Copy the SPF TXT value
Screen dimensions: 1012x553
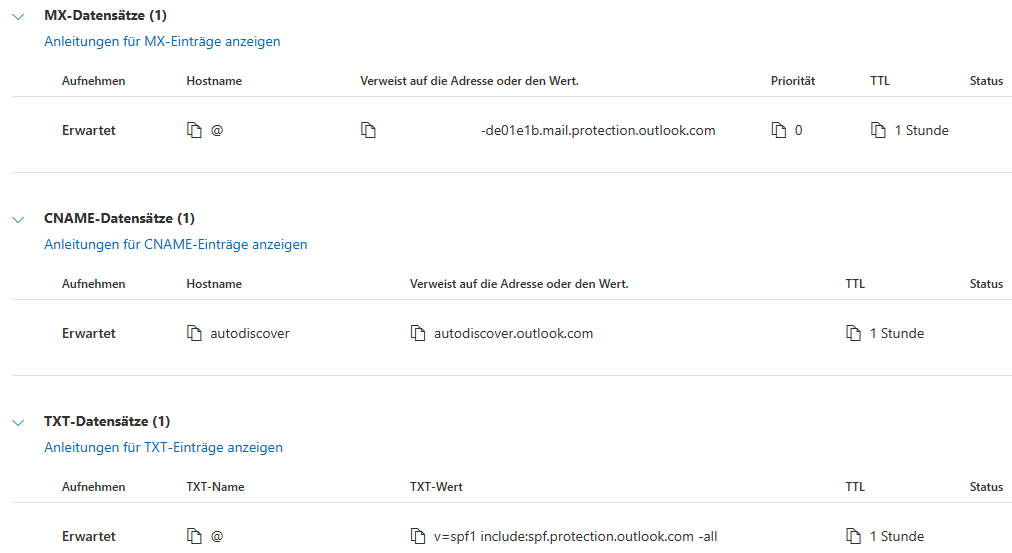[418, 537]
